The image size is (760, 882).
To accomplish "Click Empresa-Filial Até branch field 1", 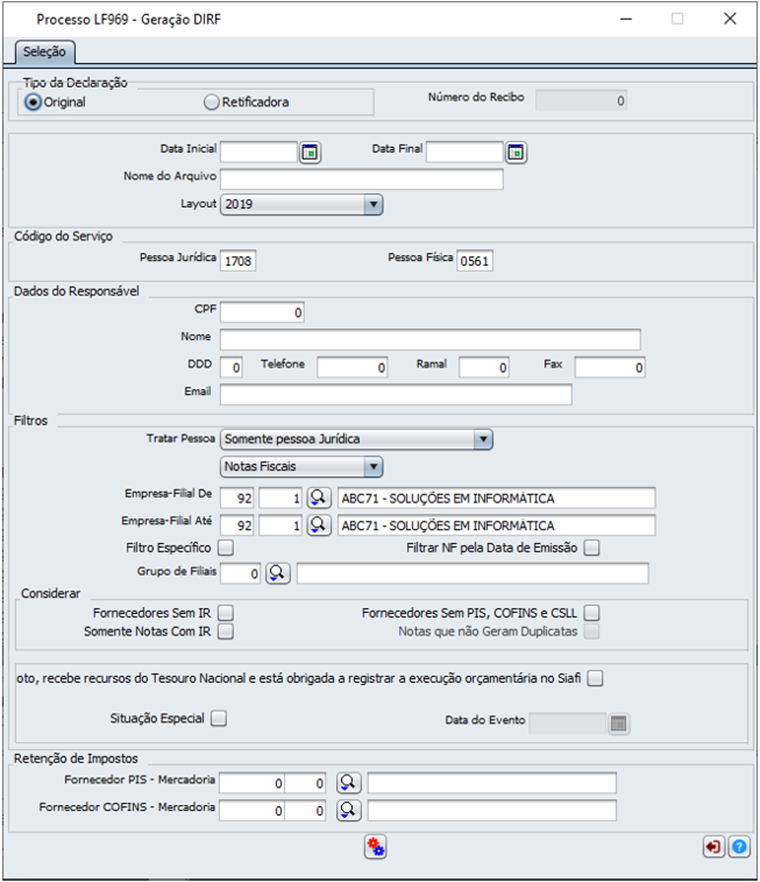I will [280, 525].
